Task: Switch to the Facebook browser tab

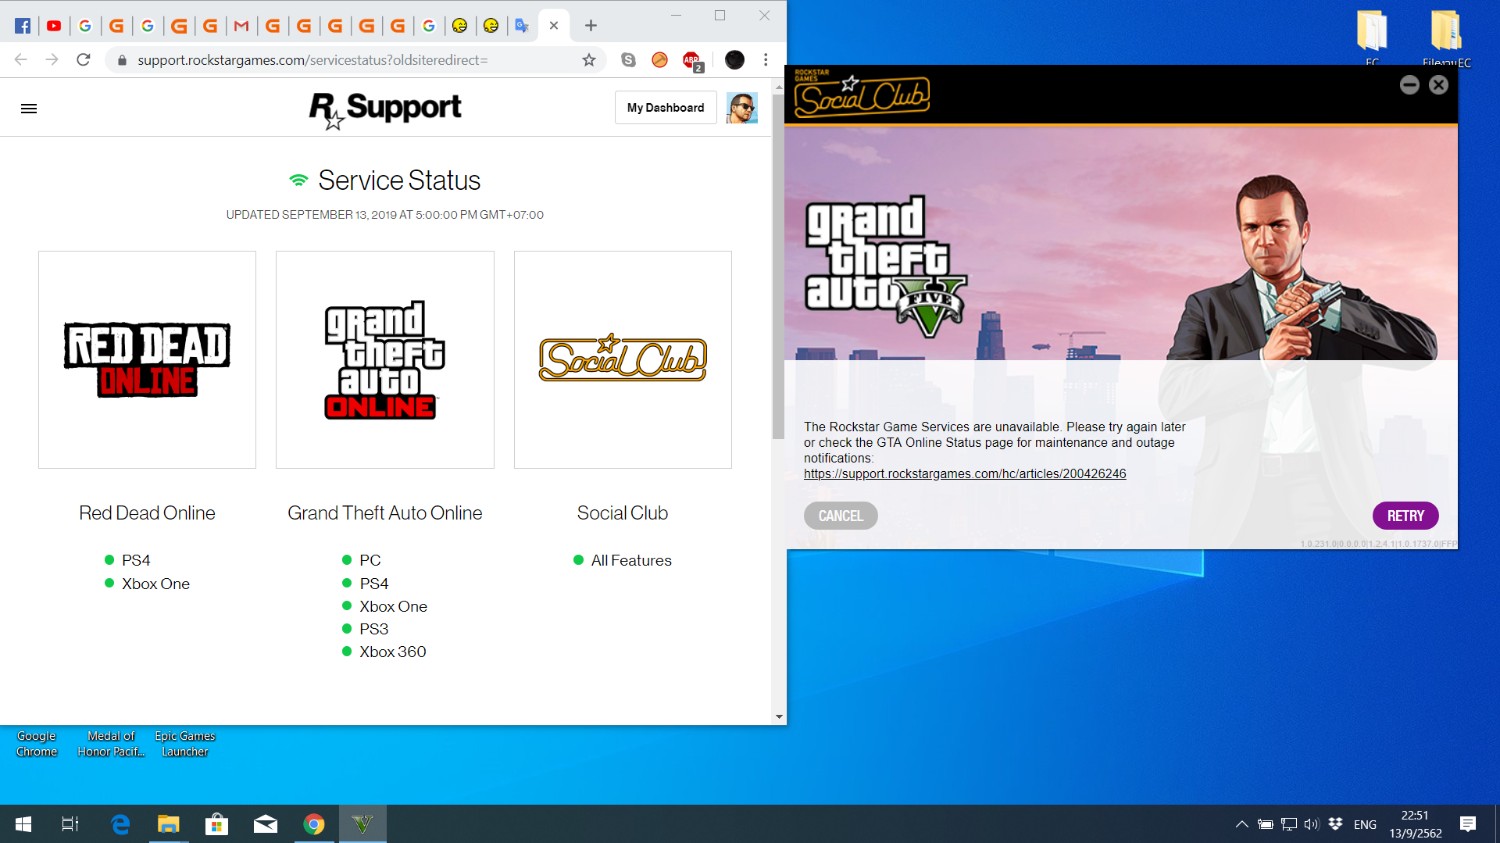Action: [x=22, y=26]
